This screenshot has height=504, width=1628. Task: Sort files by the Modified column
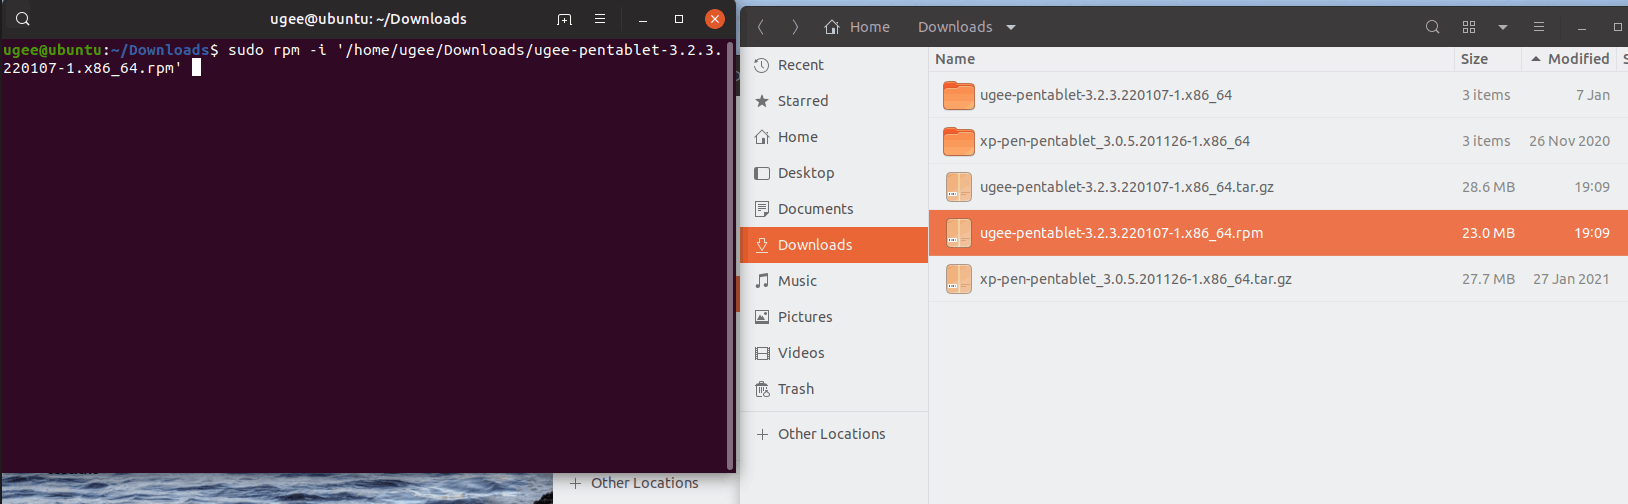1577,59
